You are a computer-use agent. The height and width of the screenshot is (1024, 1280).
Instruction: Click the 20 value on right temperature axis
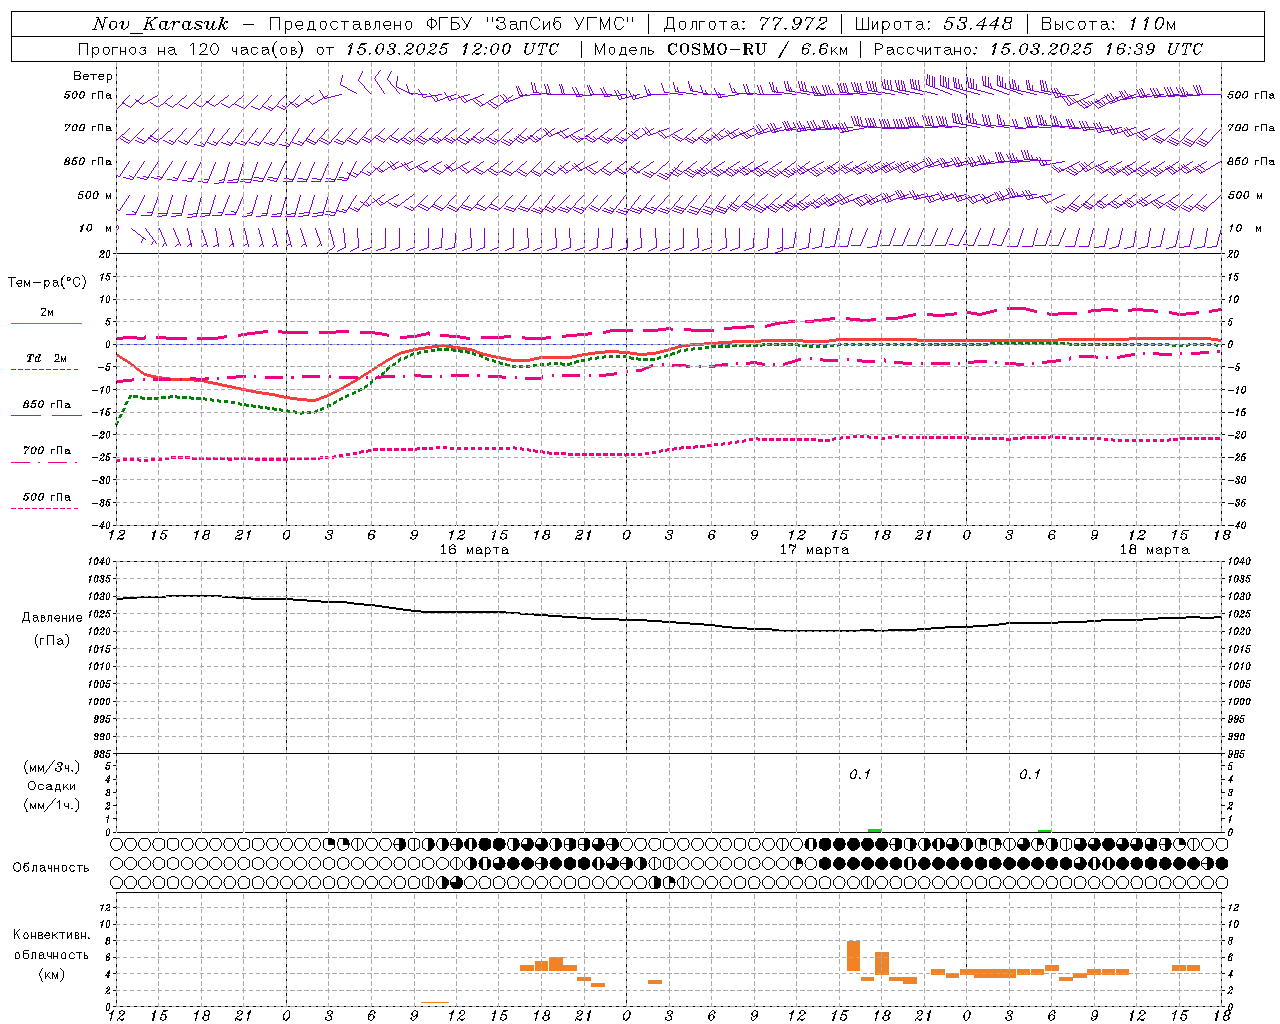1234,255
